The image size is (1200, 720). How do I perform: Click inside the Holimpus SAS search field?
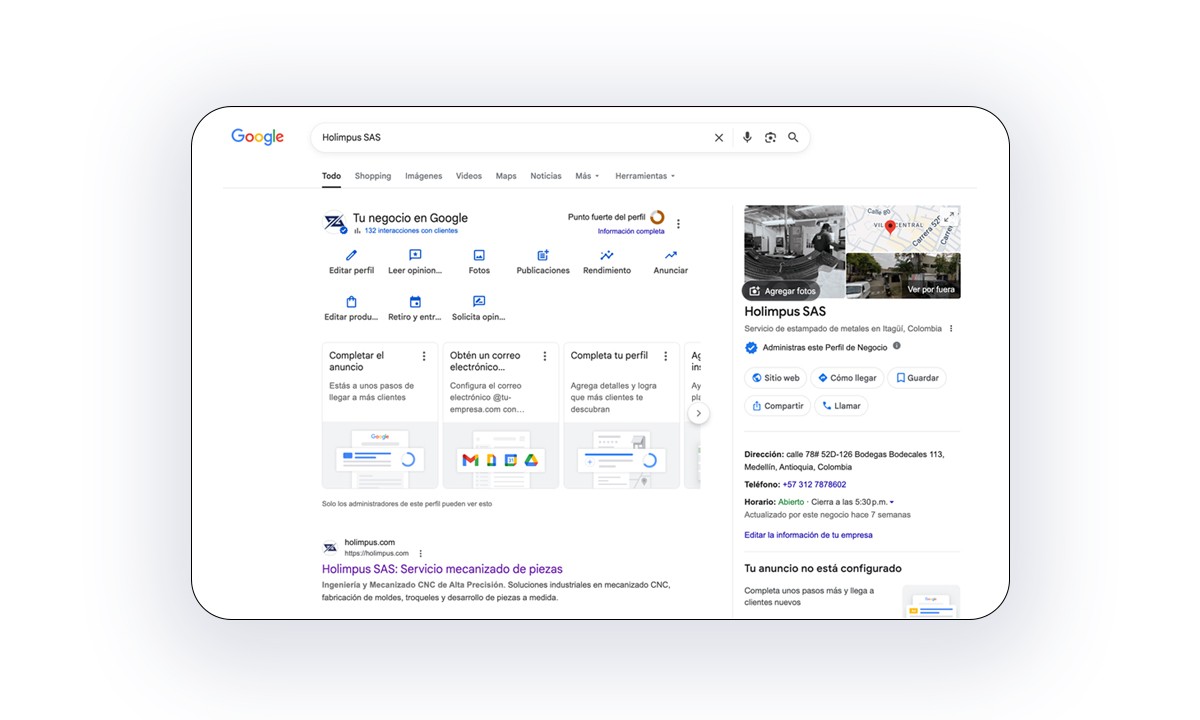coord(510,138)
